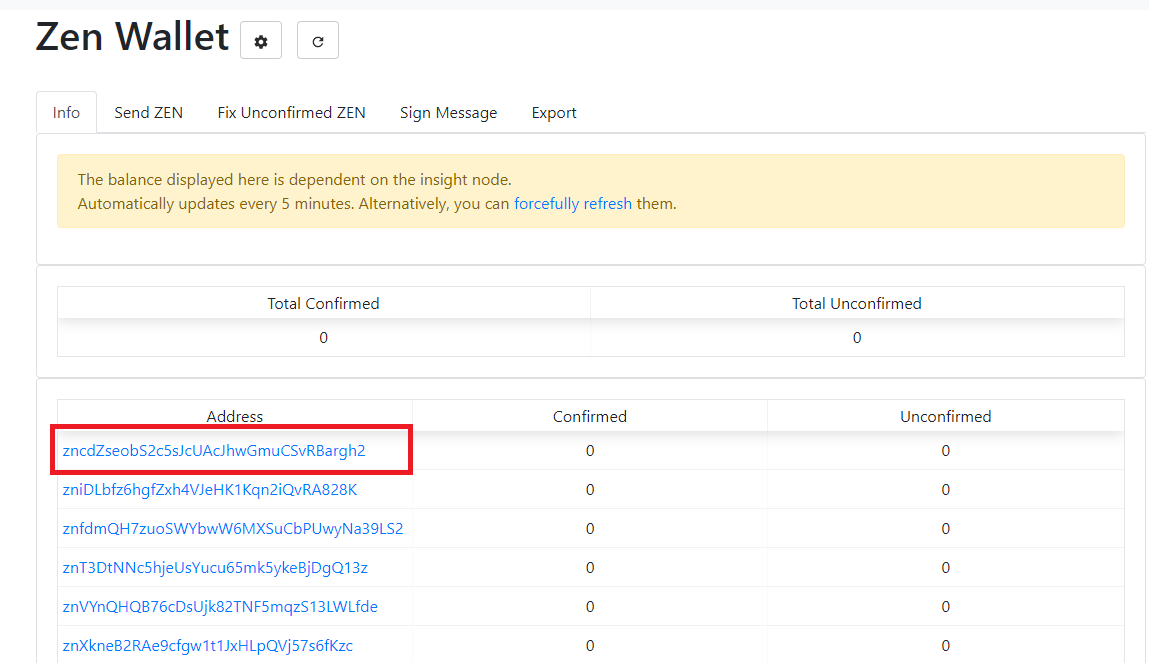The image size is (1149, 663).
Task: Open address znT3DtNNc5hjeUsYucu65mk5ykeBjDgQ13z
Action: tap(215, 568)
